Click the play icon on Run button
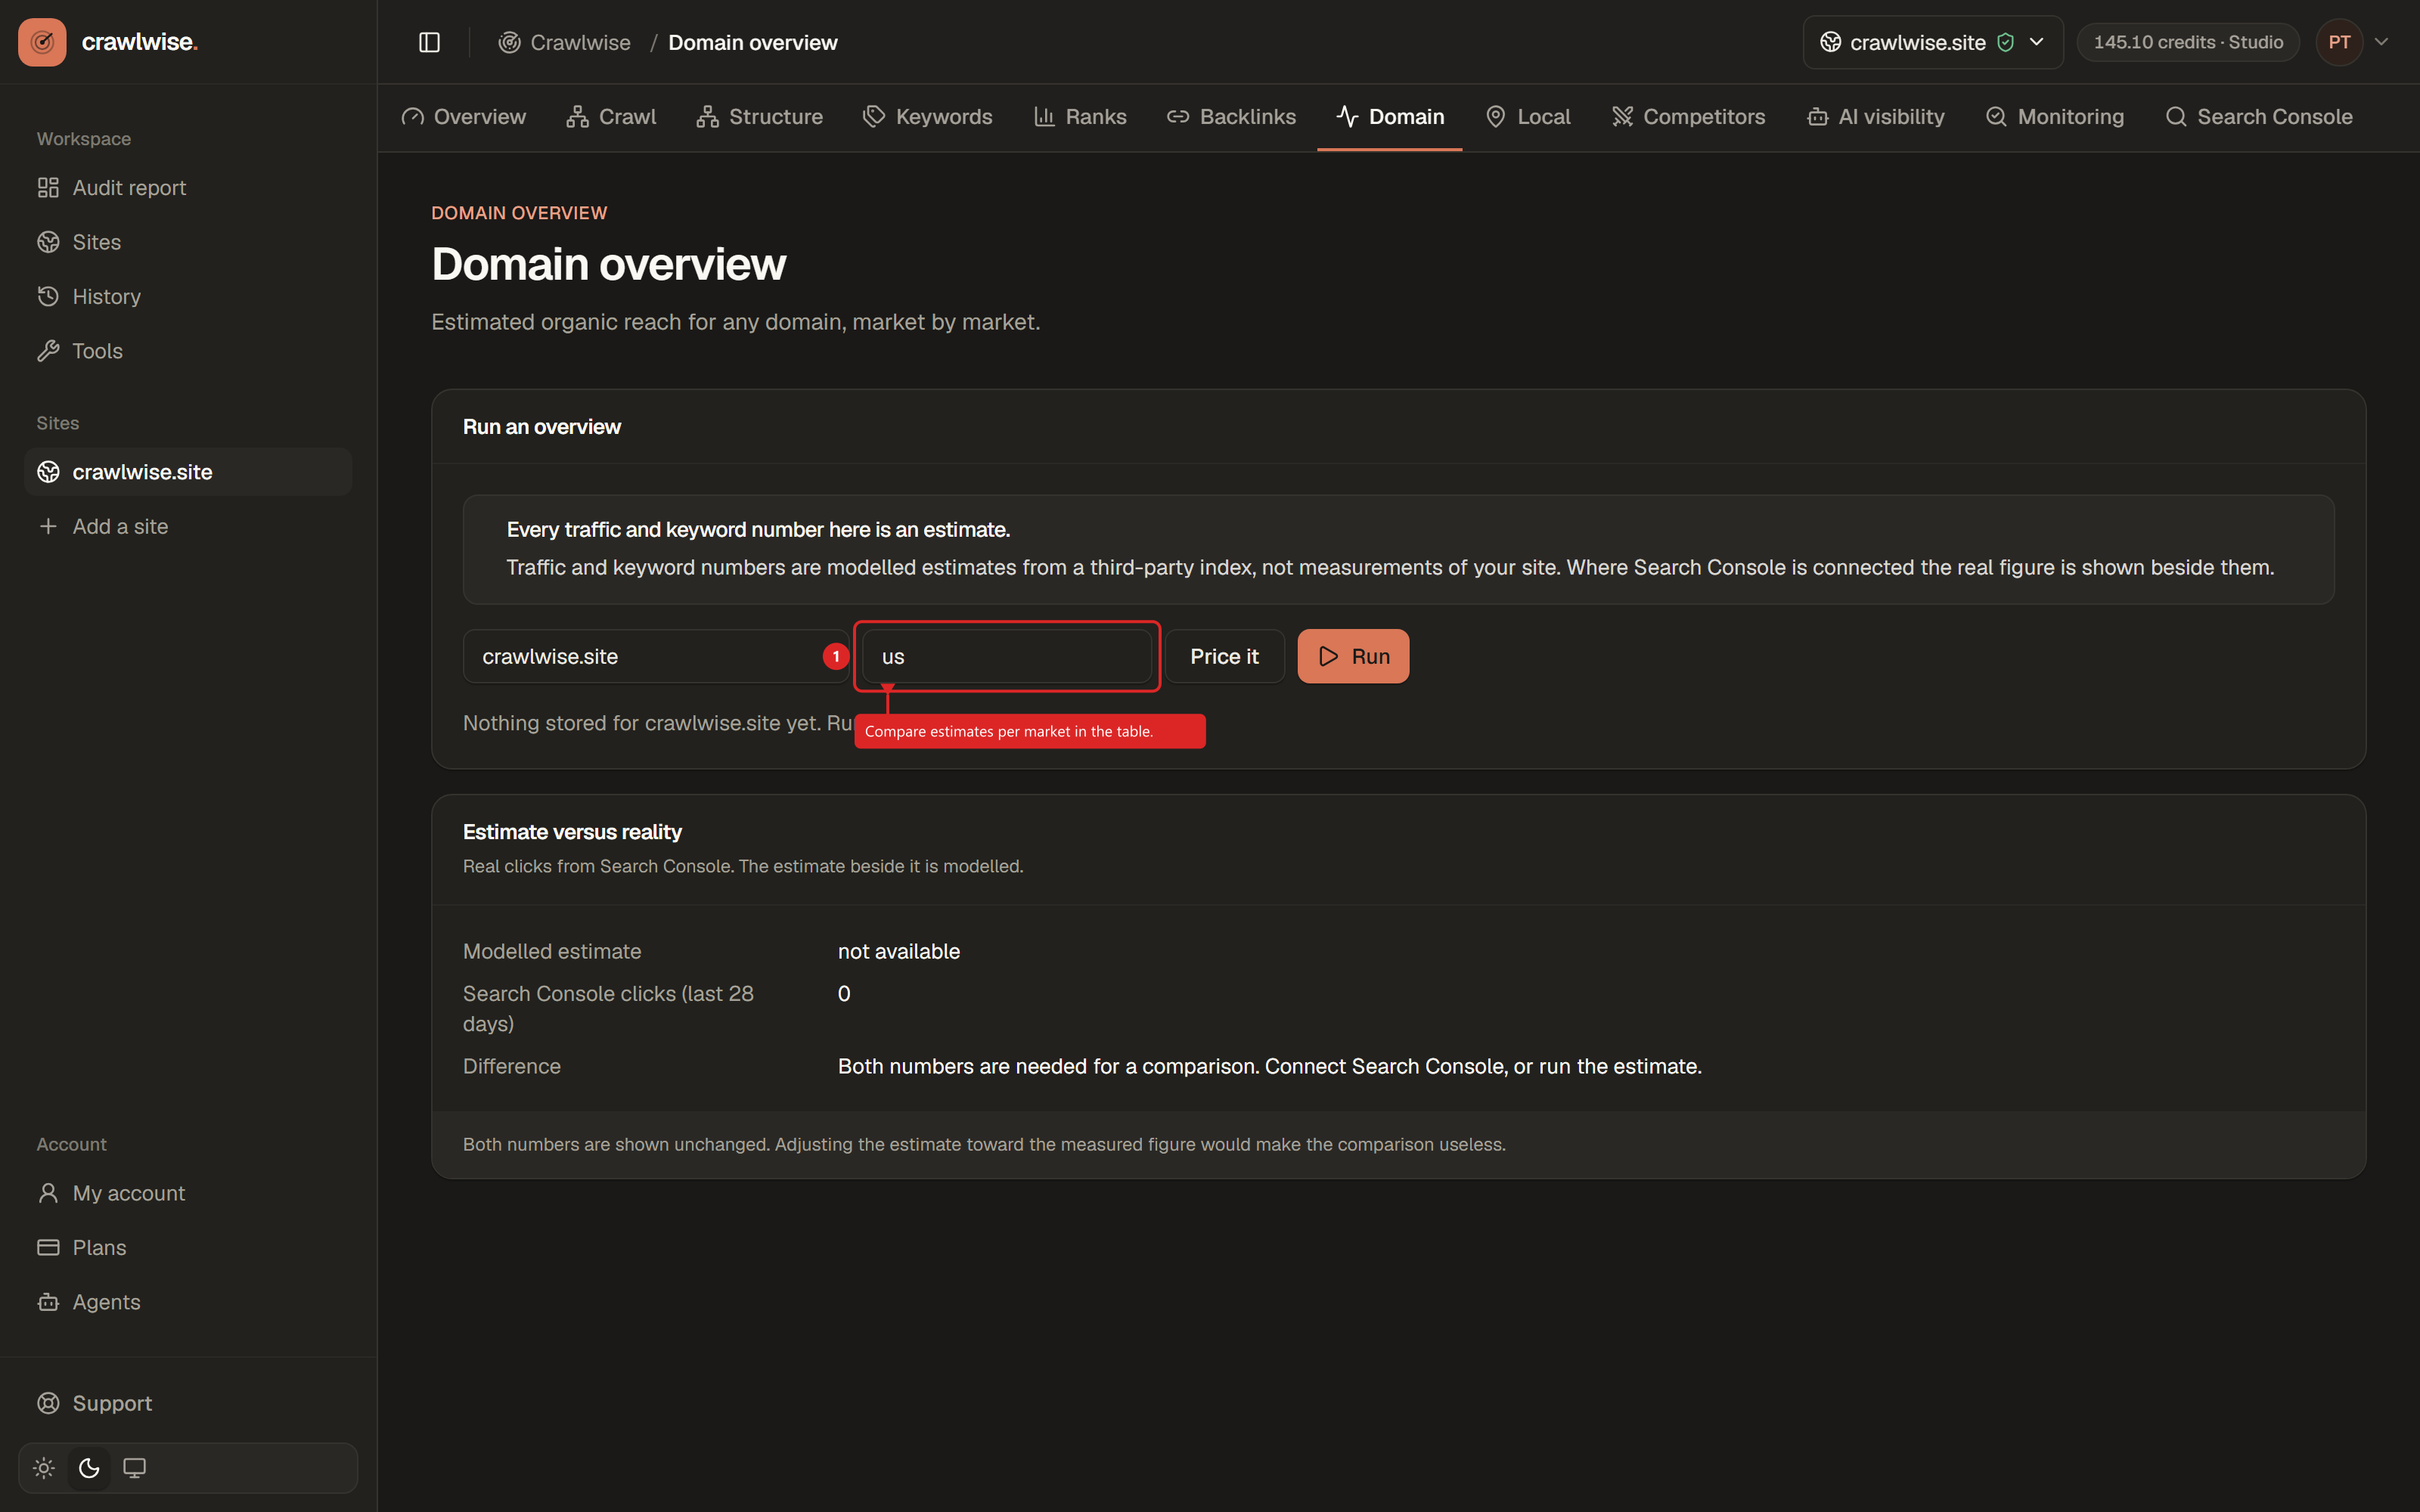2420x1512 pixels. 1329,656
